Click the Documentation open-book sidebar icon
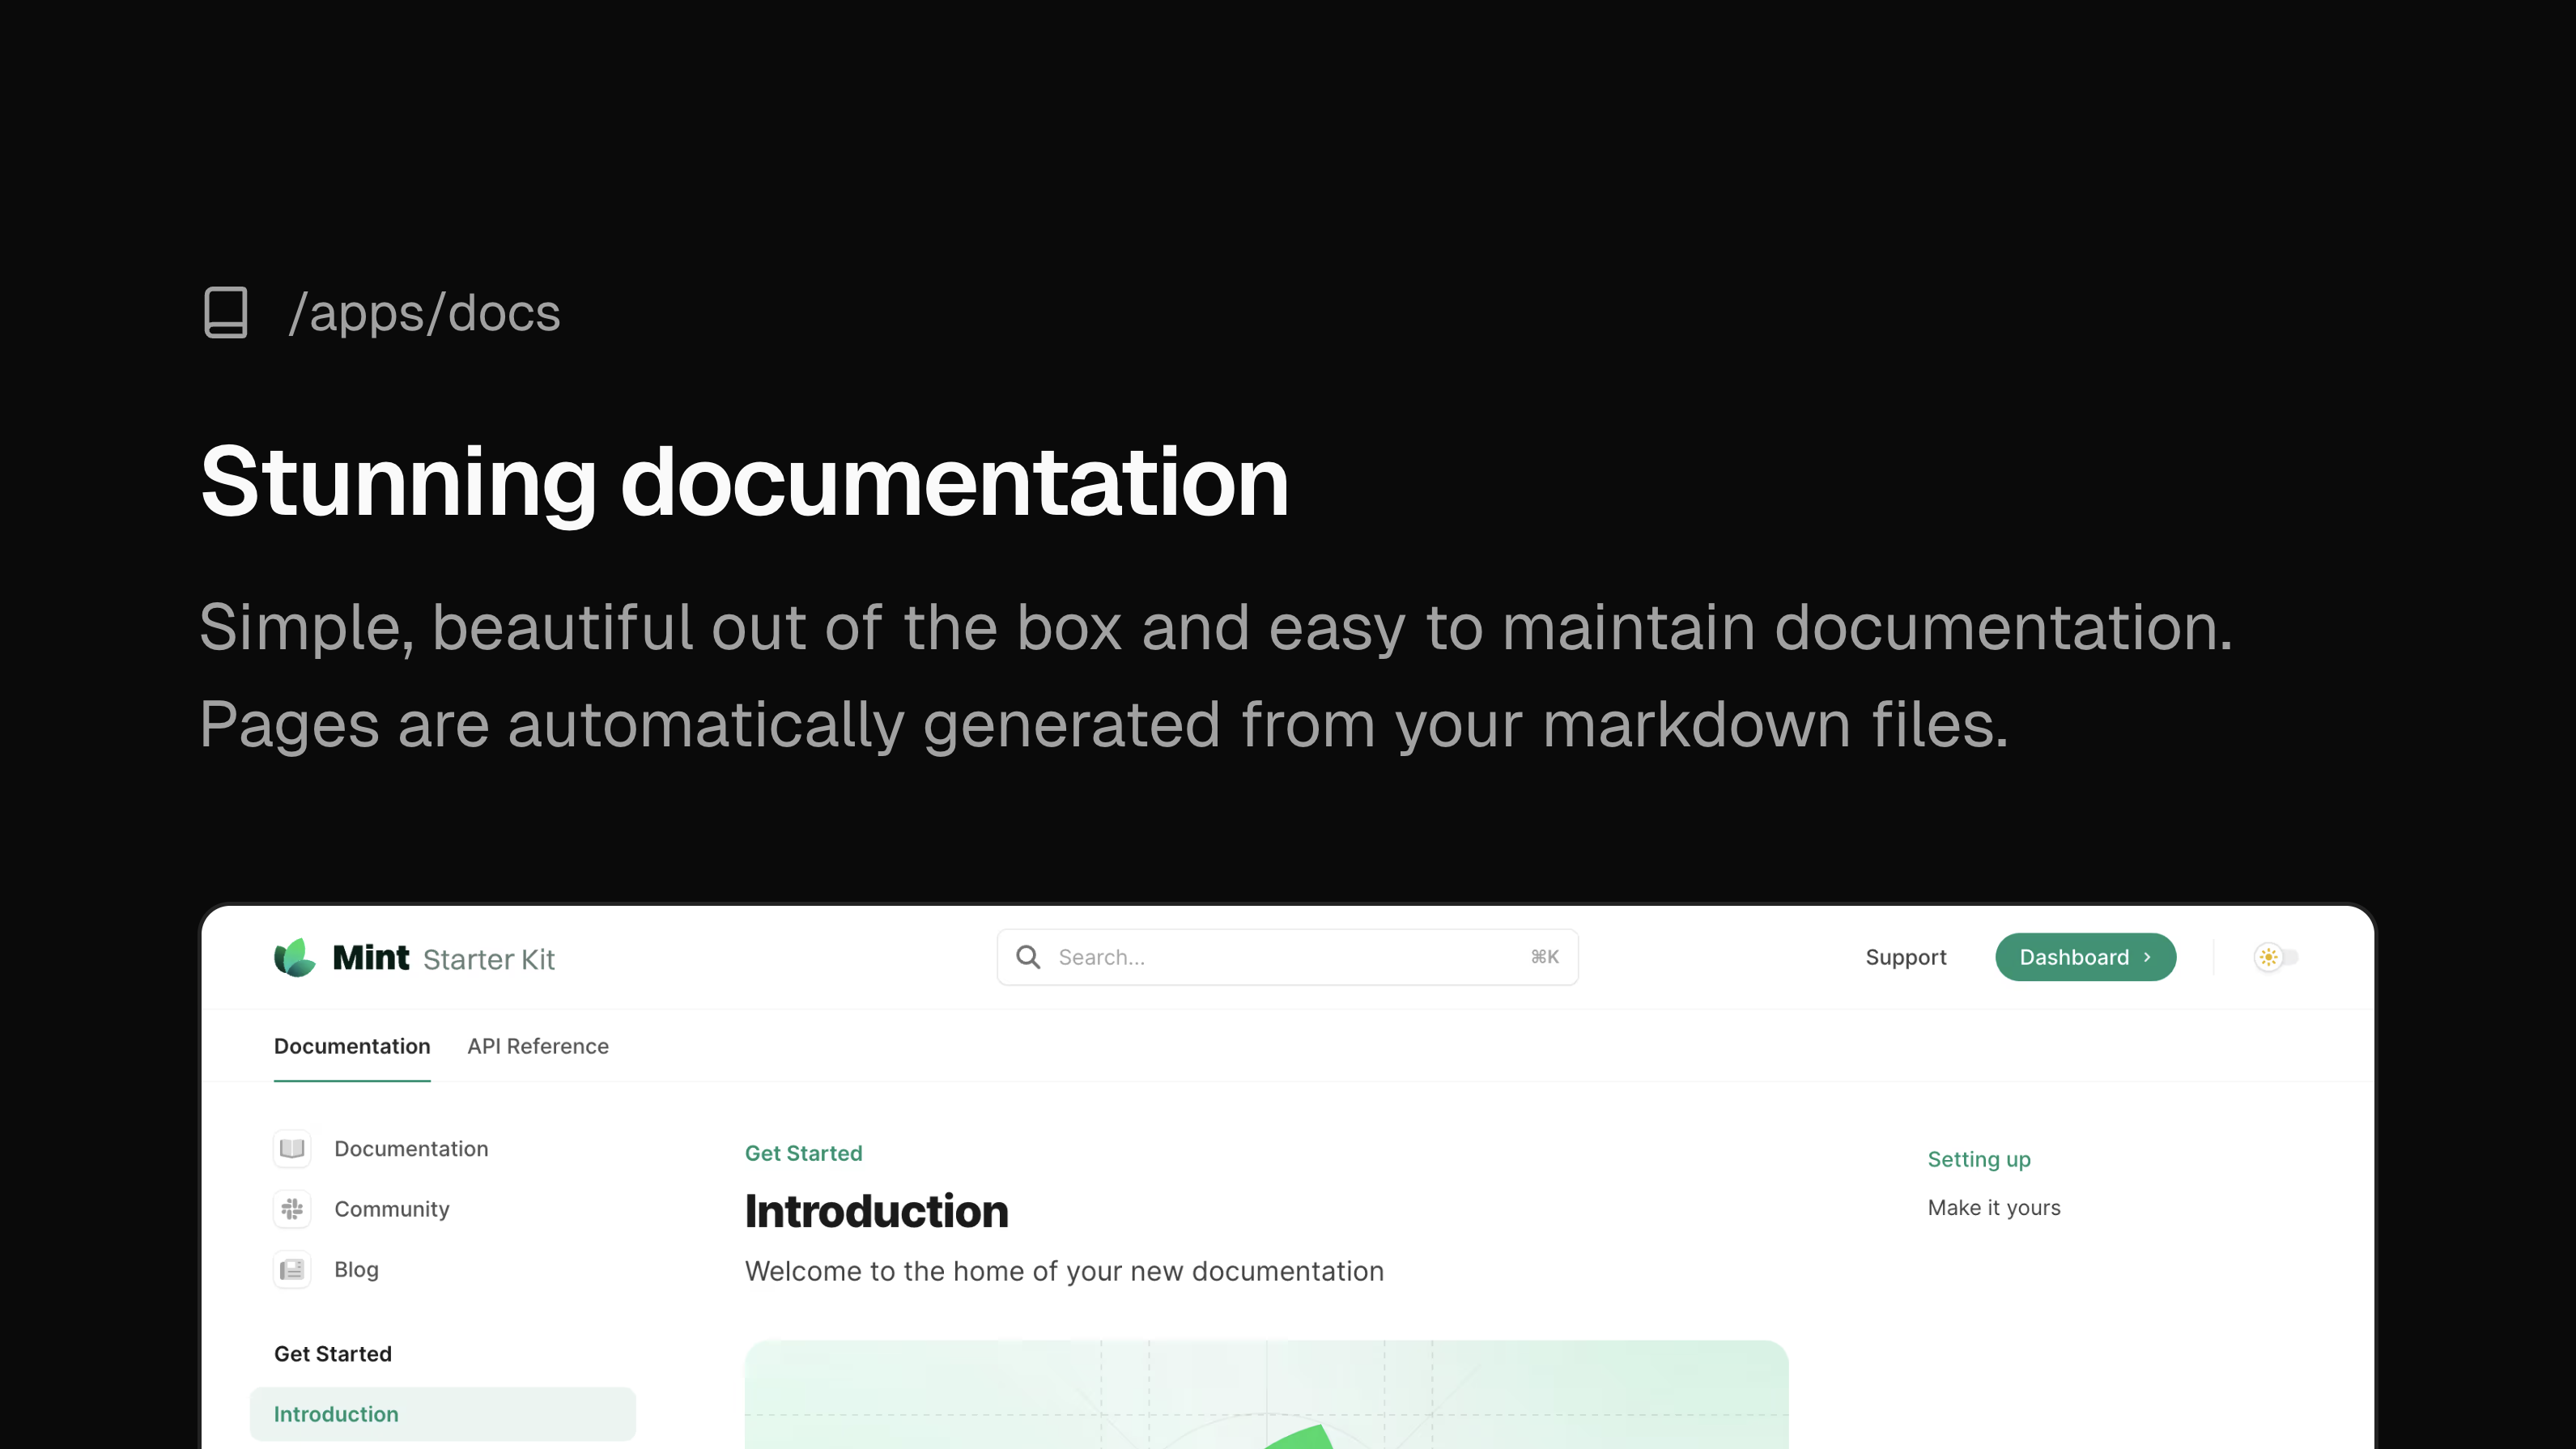 click(x=292, y=1148)
